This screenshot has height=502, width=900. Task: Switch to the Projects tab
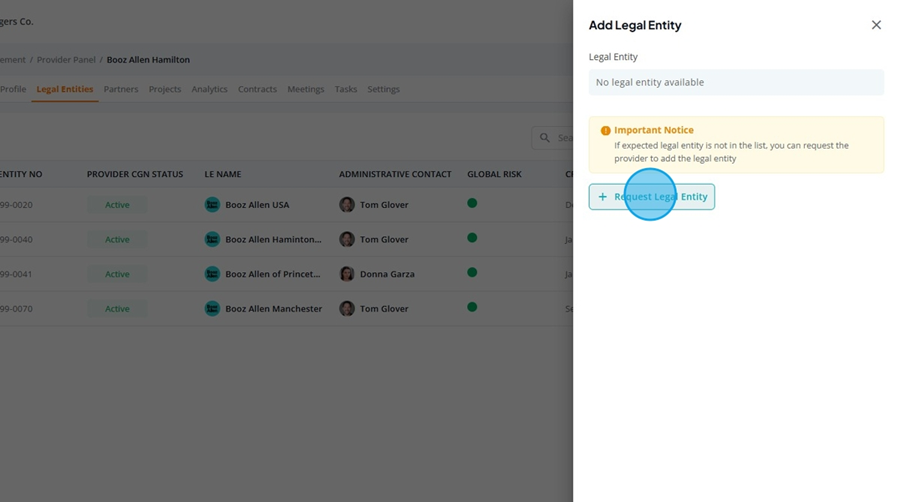[x=165, y=89]
